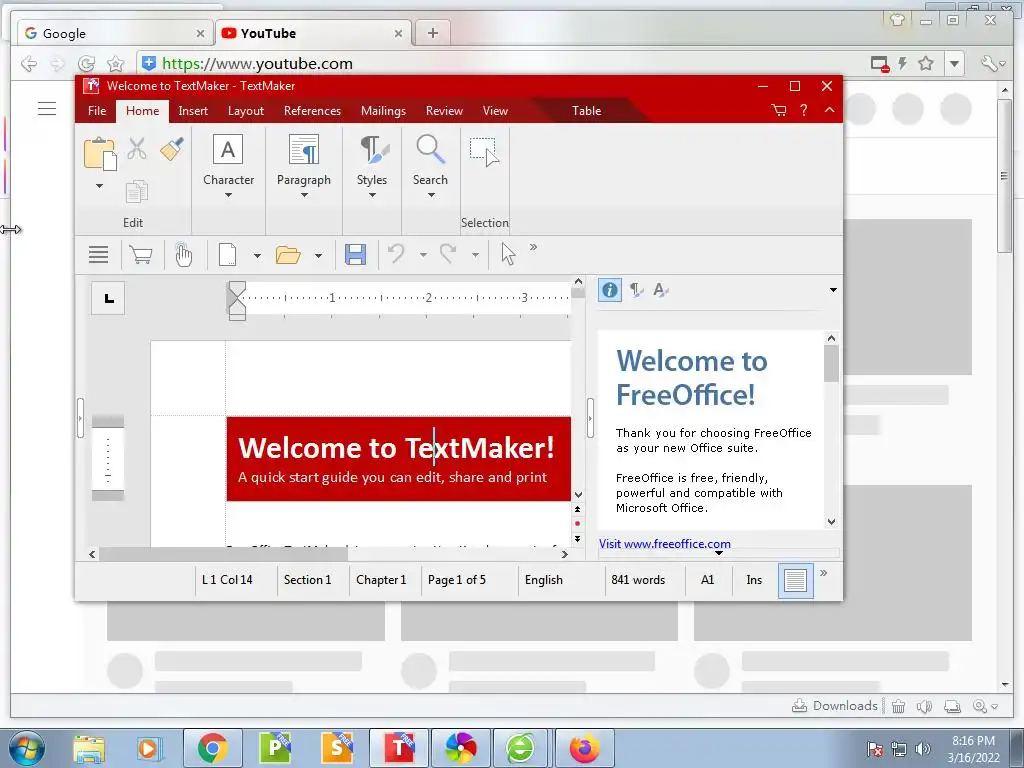Switch to the Insert ribbon tab
This screenshot has height=768, width=1024.
(x=193, y=111)
